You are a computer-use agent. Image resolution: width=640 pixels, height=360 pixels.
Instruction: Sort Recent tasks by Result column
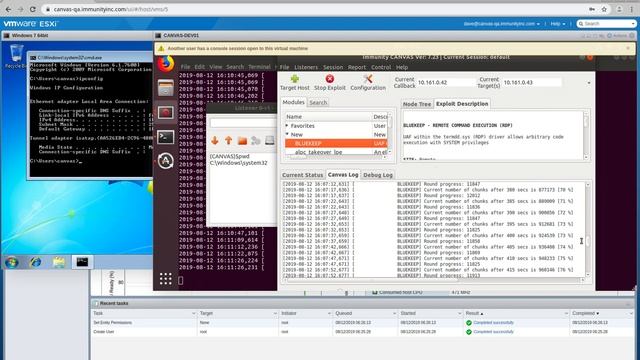[474, 313]
